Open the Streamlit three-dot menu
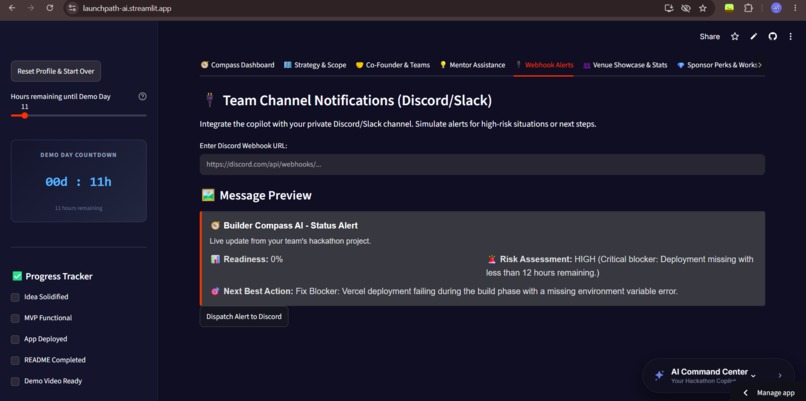This screenshot has width=806, height=401. (x=791, y=37)
